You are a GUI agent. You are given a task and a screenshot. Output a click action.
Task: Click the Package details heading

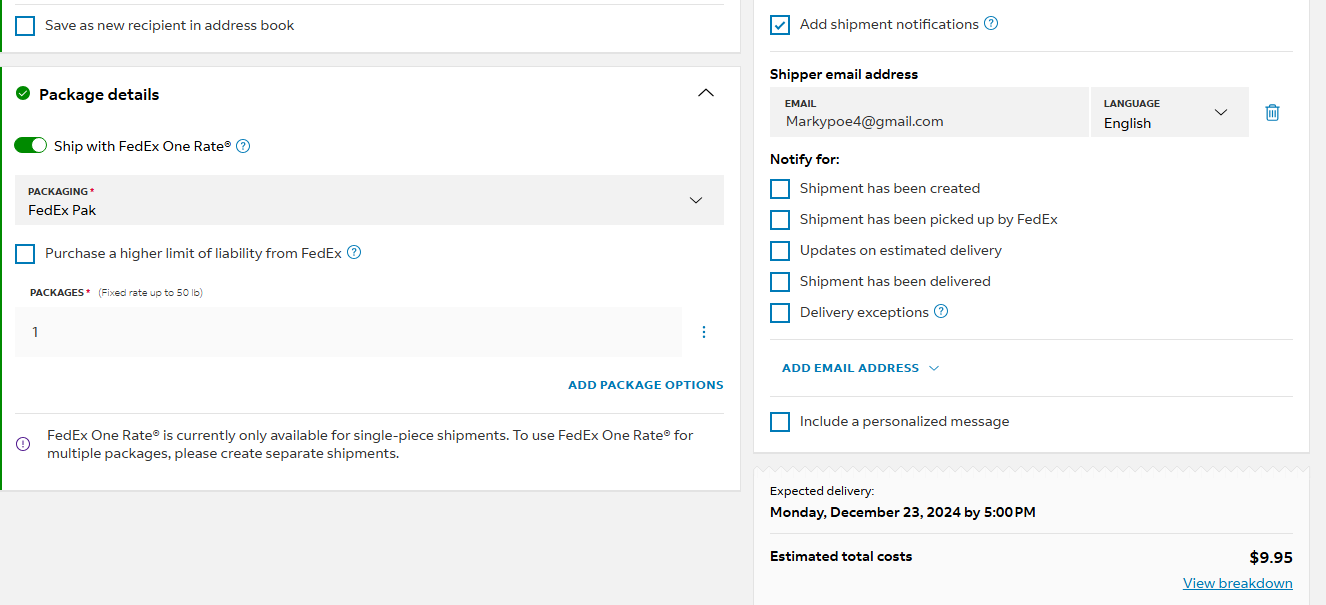99,94
